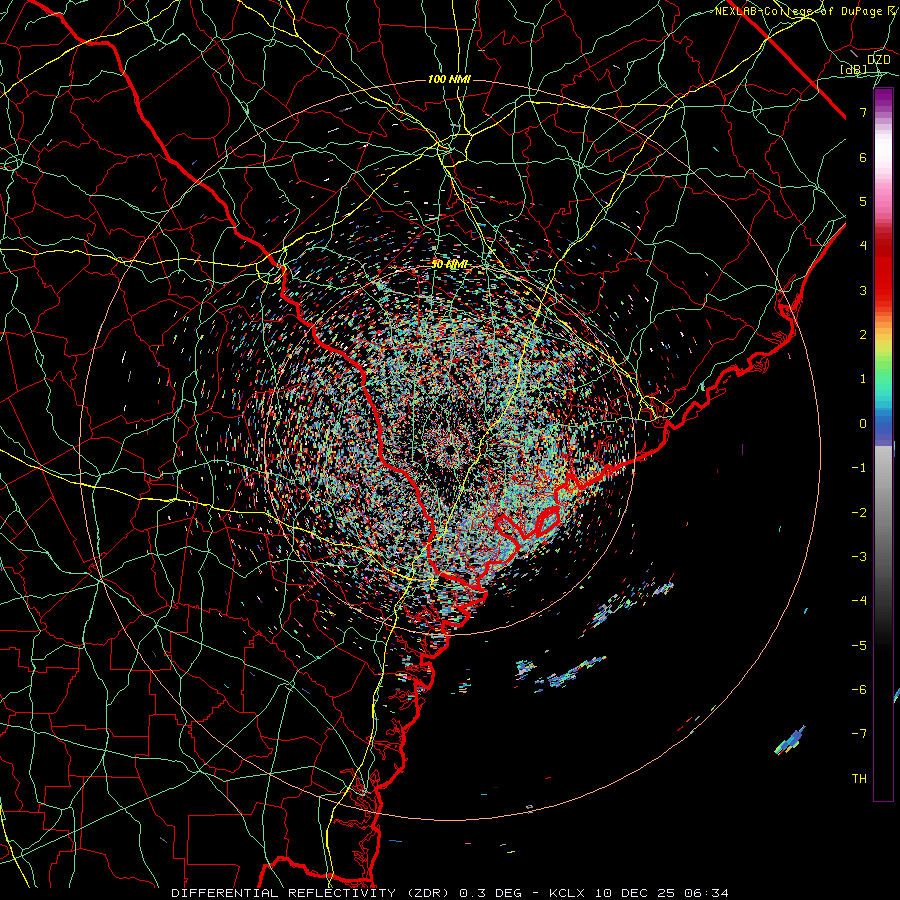Click the 4 value on the color scale
The width and height of the screenshot is (900, 900).
(863, 246)
